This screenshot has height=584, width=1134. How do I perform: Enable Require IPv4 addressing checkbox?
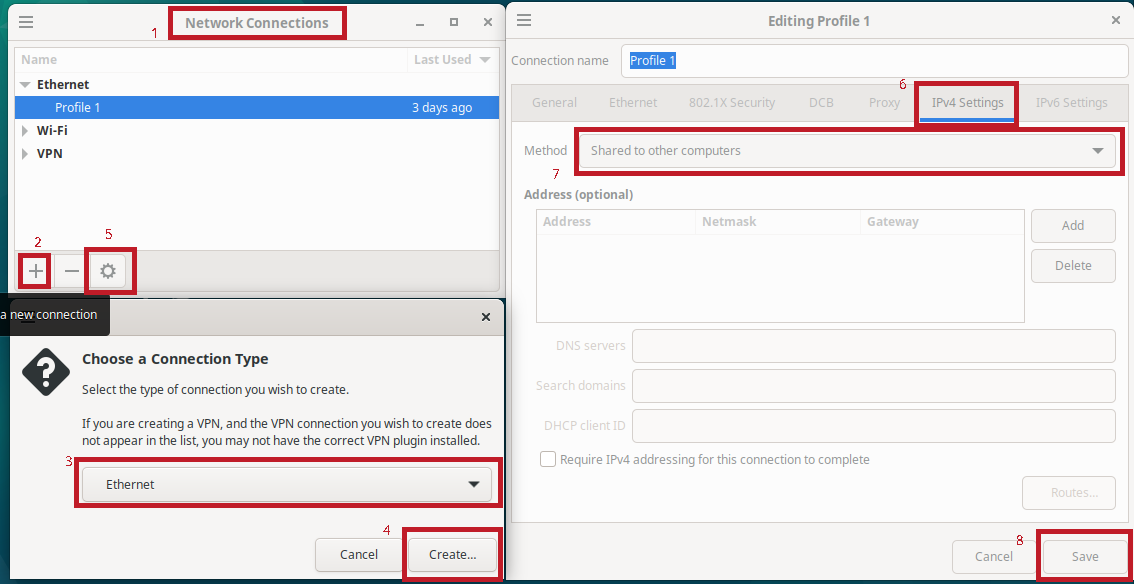coord(548,460)
